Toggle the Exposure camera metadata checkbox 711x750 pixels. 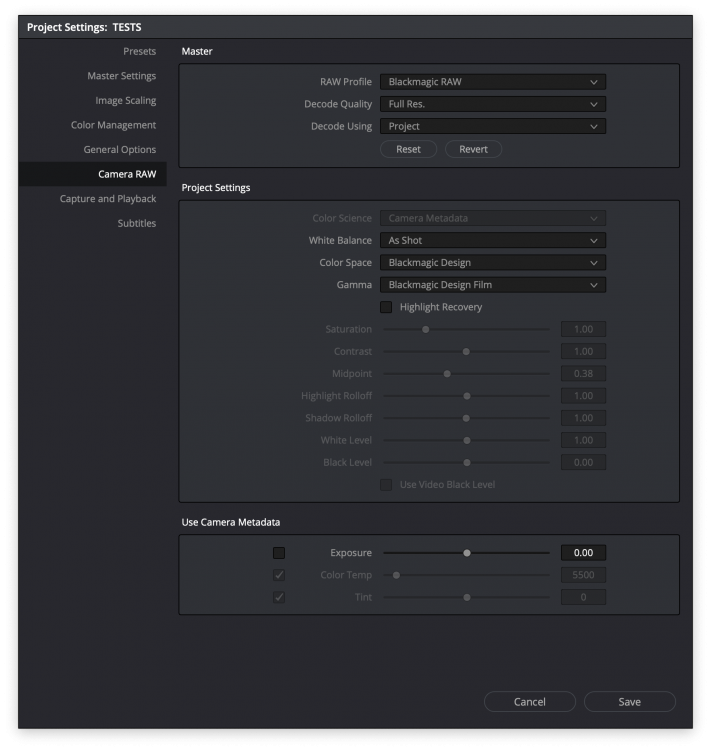click(x=279, y=553)
